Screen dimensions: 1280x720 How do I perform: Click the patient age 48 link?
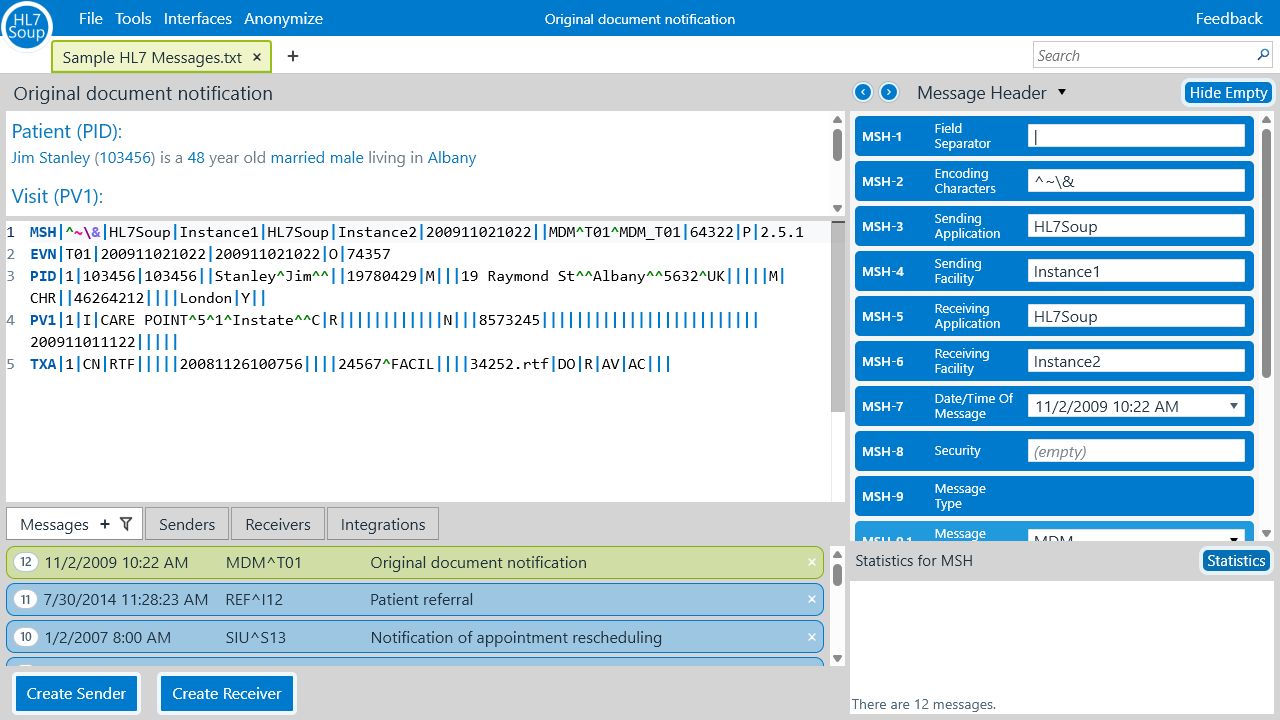pyautogui.click(x=196, y=157)
